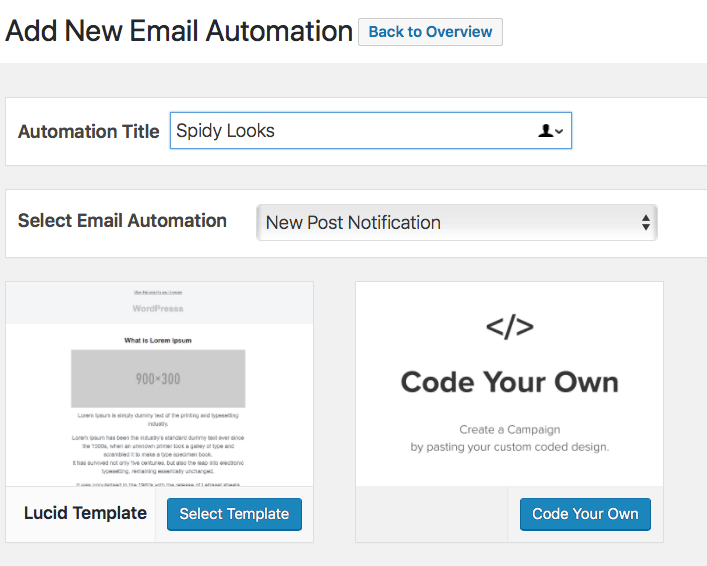Click the Back to Overview button
This screenshot has width=707, height=566.
tap(430, 32)
